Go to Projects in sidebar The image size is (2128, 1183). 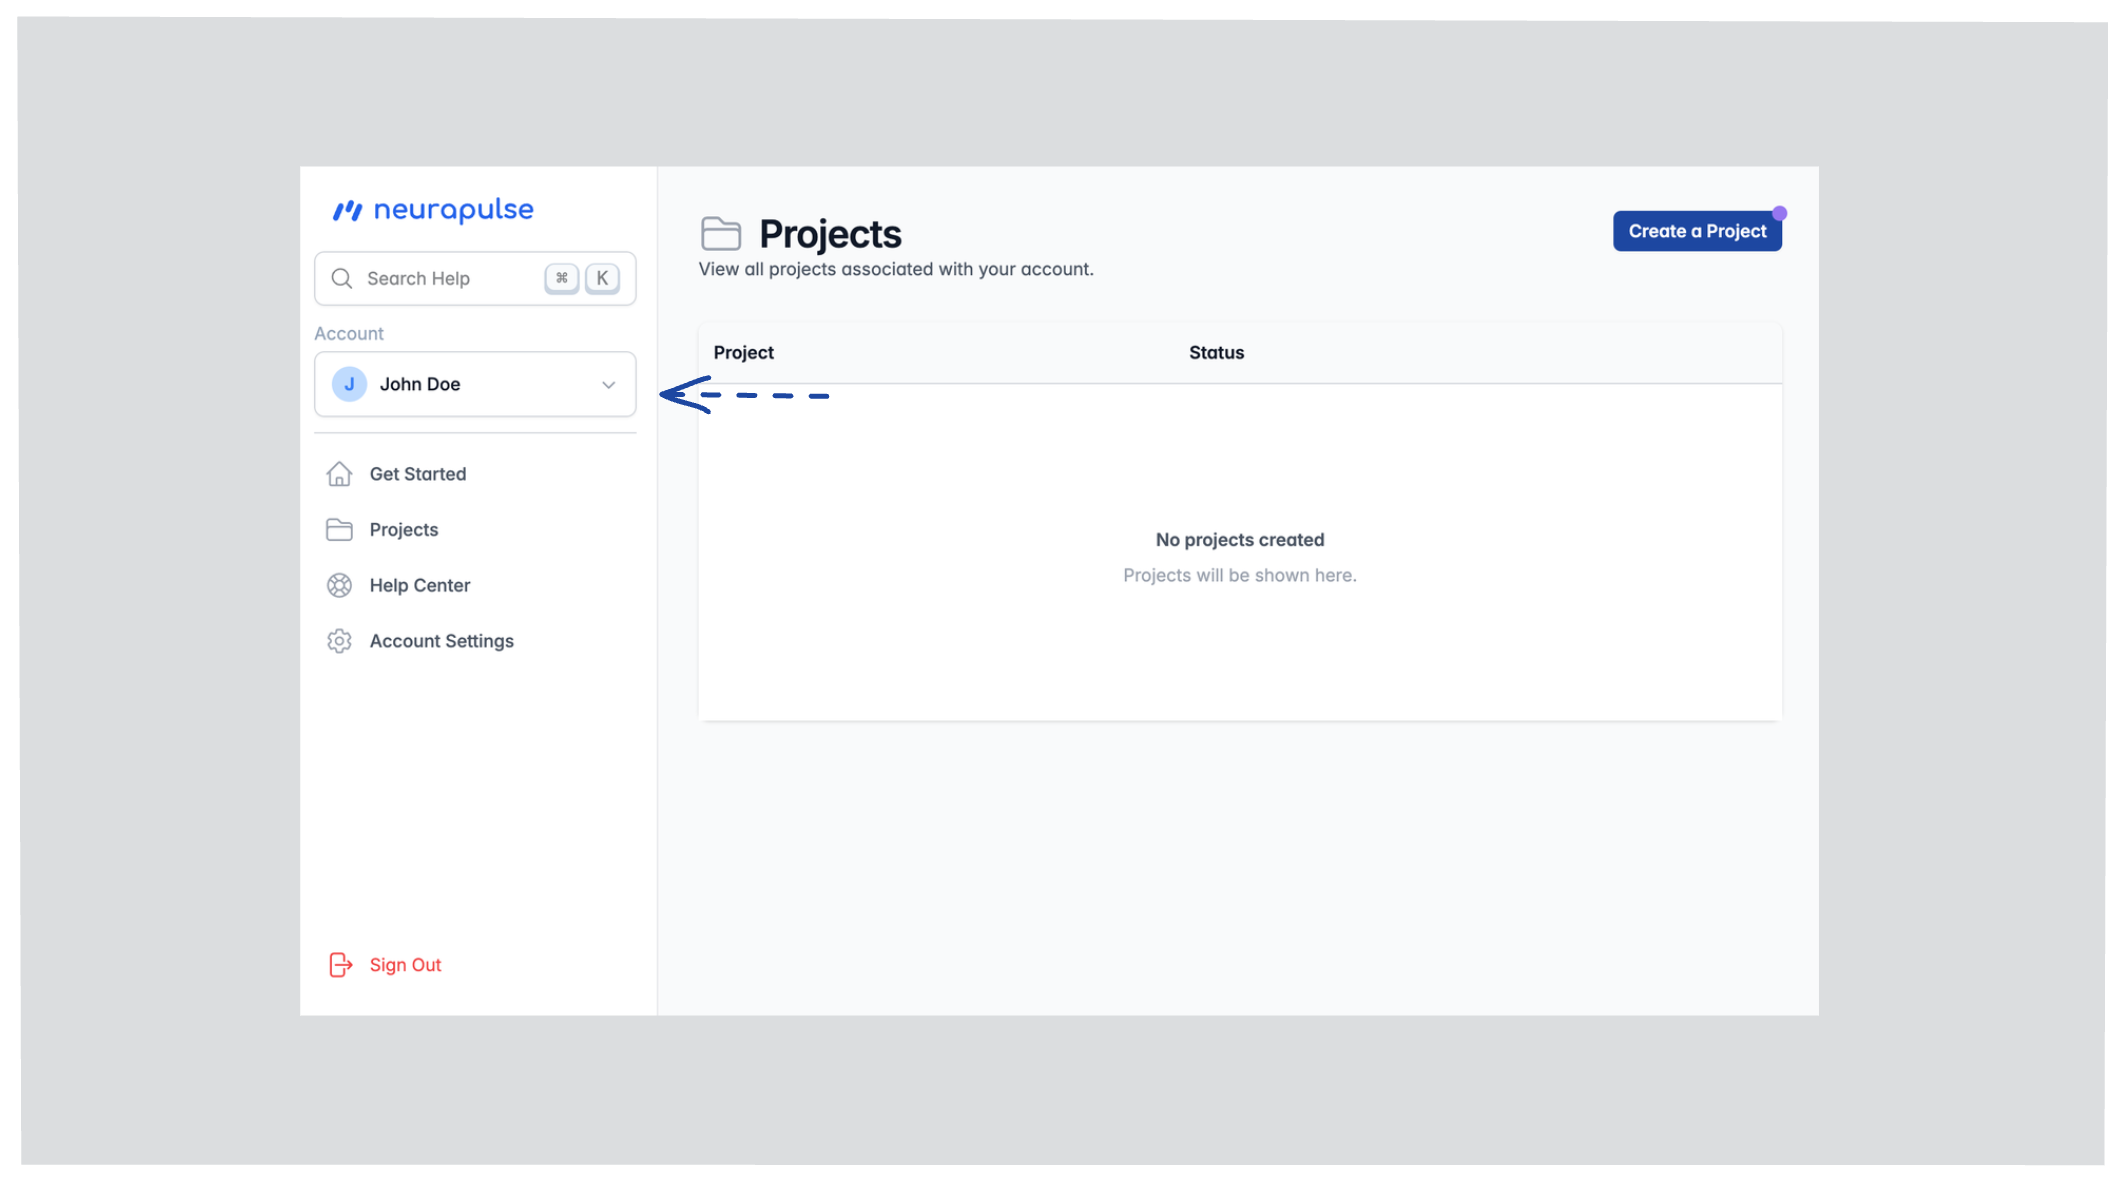(x=403, y=529)
